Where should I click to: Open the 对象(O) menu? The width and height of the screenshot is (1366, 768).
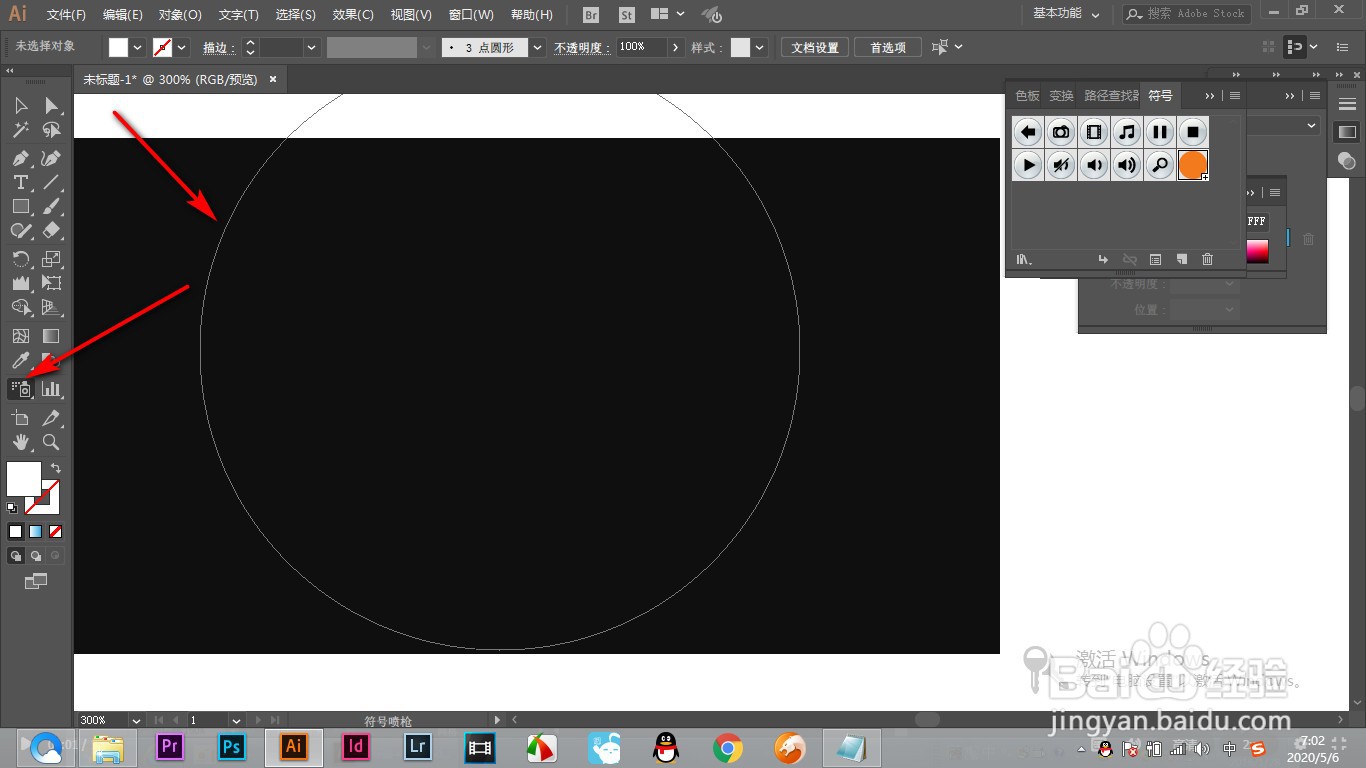pyautogui.click(x=180, y=15)
